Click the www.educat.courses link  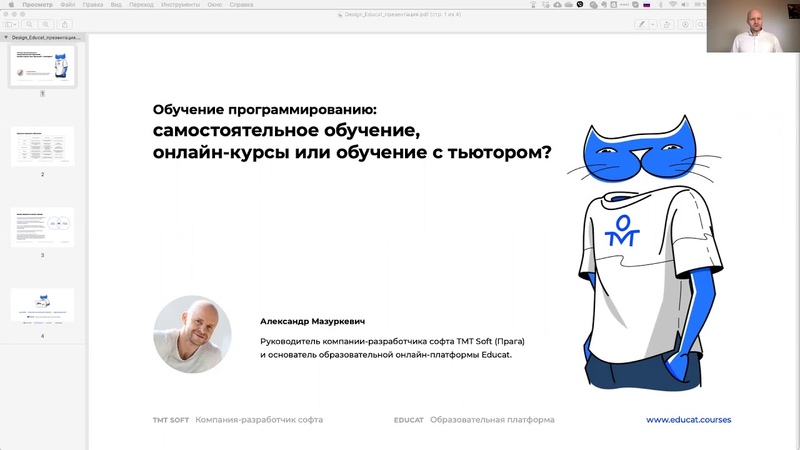point(688,419)
